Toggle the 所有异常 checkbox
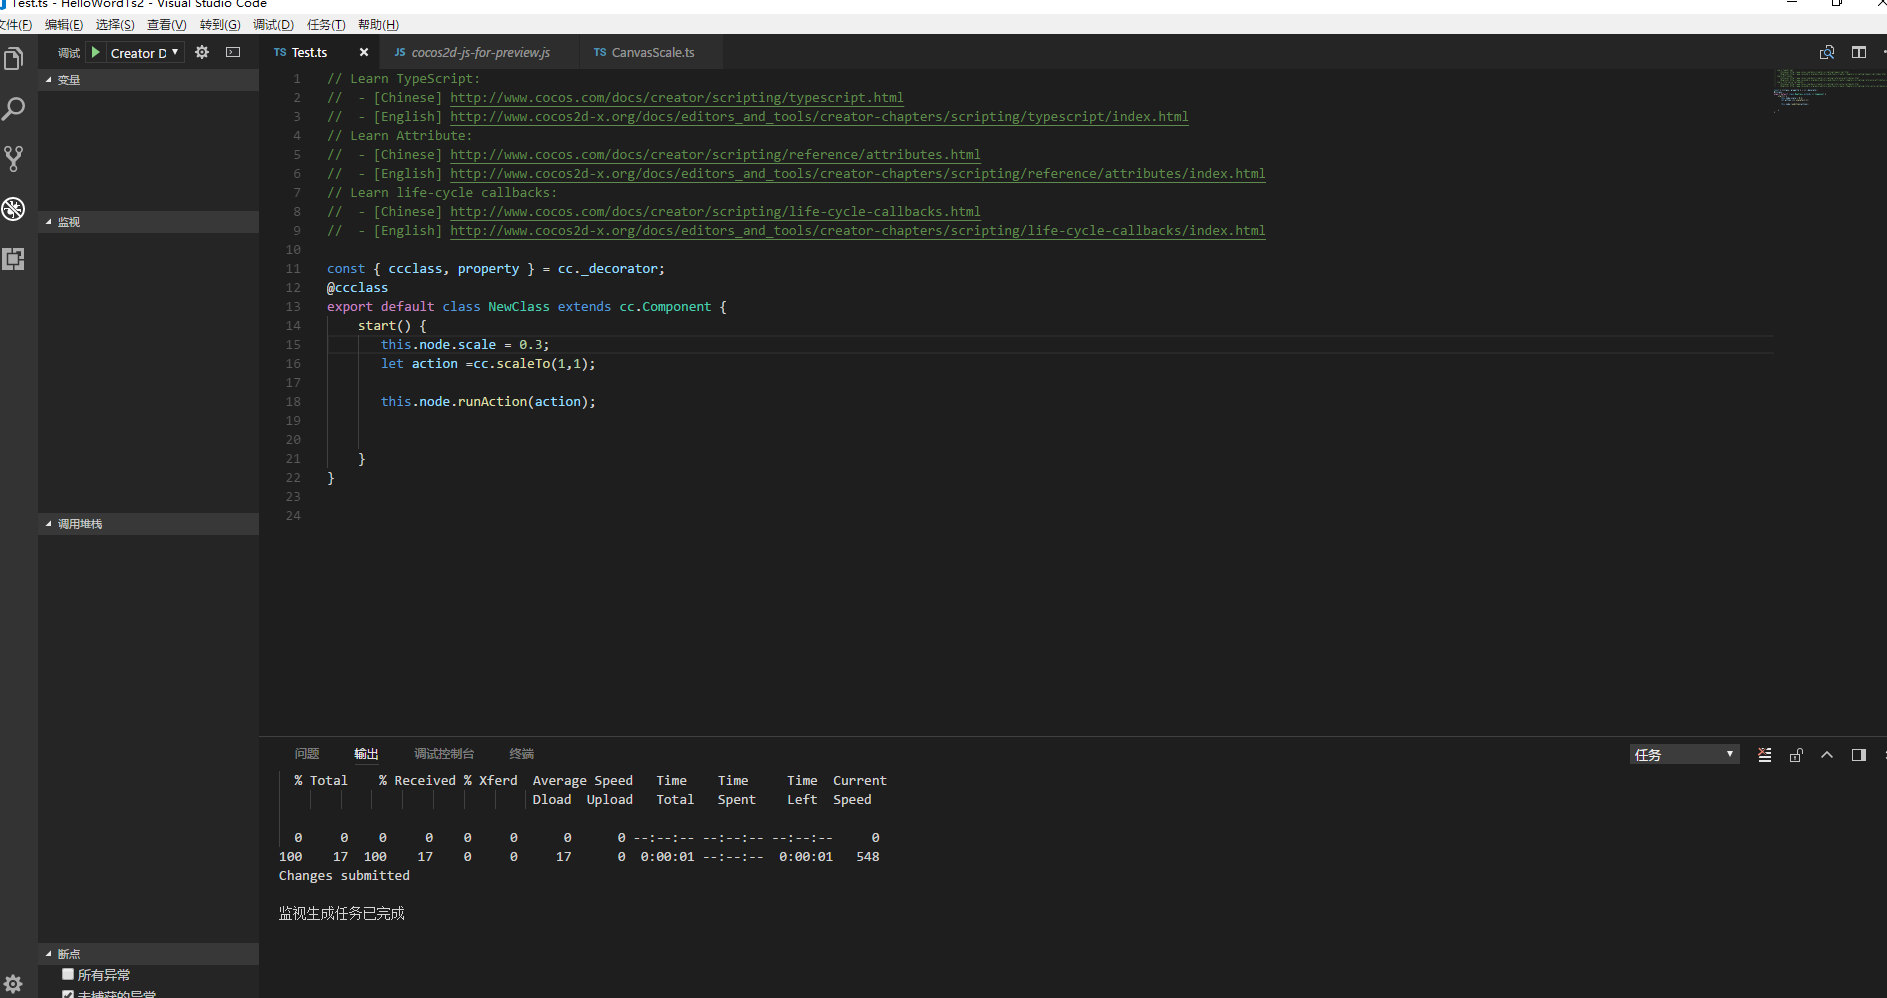This screenshot has width=1887, height=998. [x=68, y=974]
